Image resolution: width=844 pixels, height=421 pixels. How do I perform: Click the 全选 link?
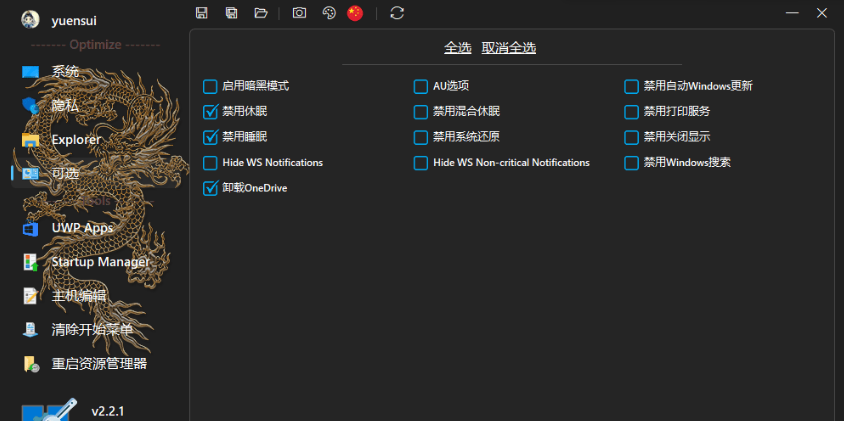click(x=458, y=48)
